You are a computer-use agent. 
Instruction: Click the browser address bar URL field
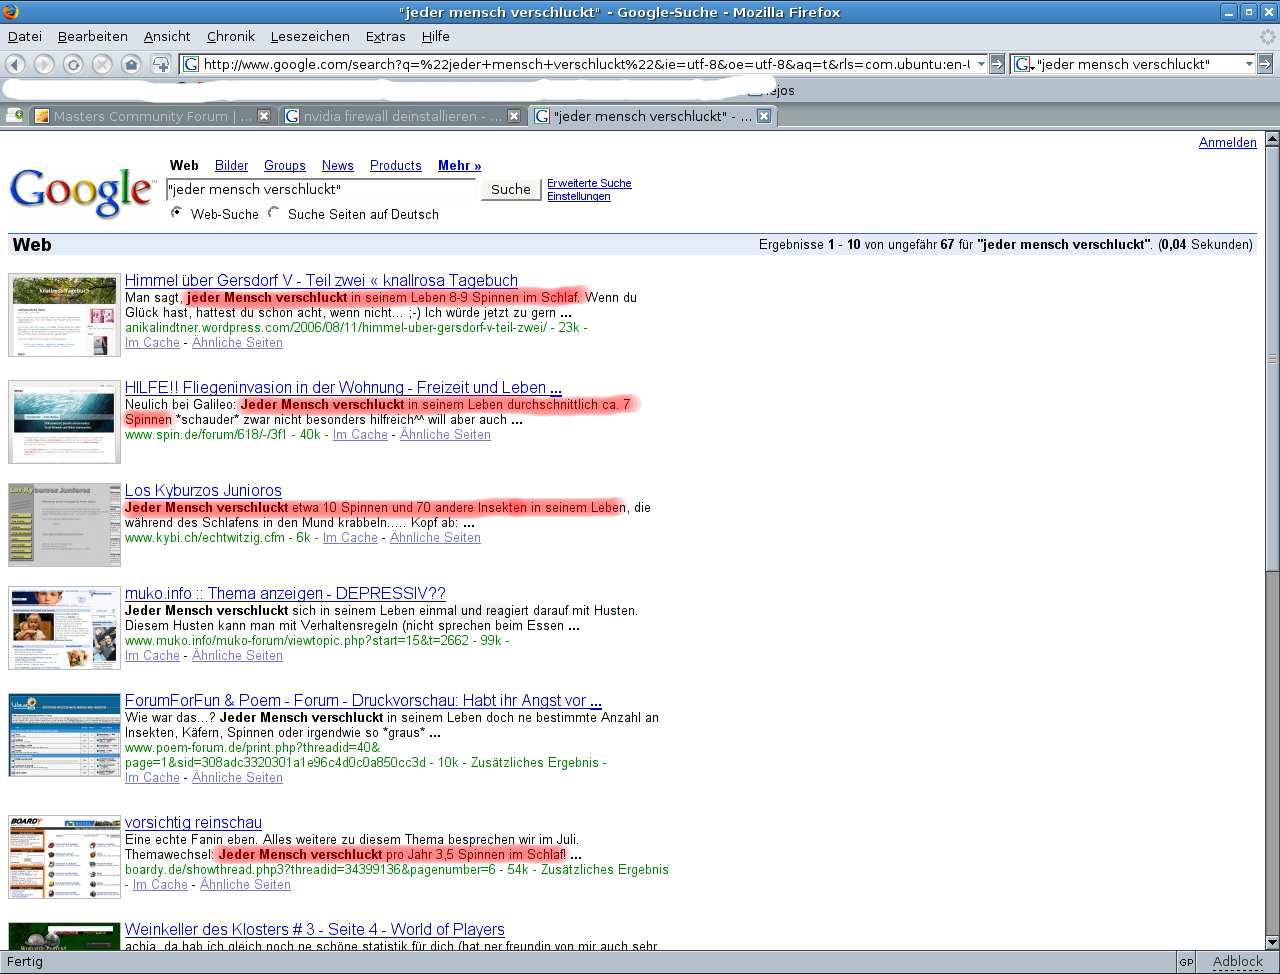(586, 64)
